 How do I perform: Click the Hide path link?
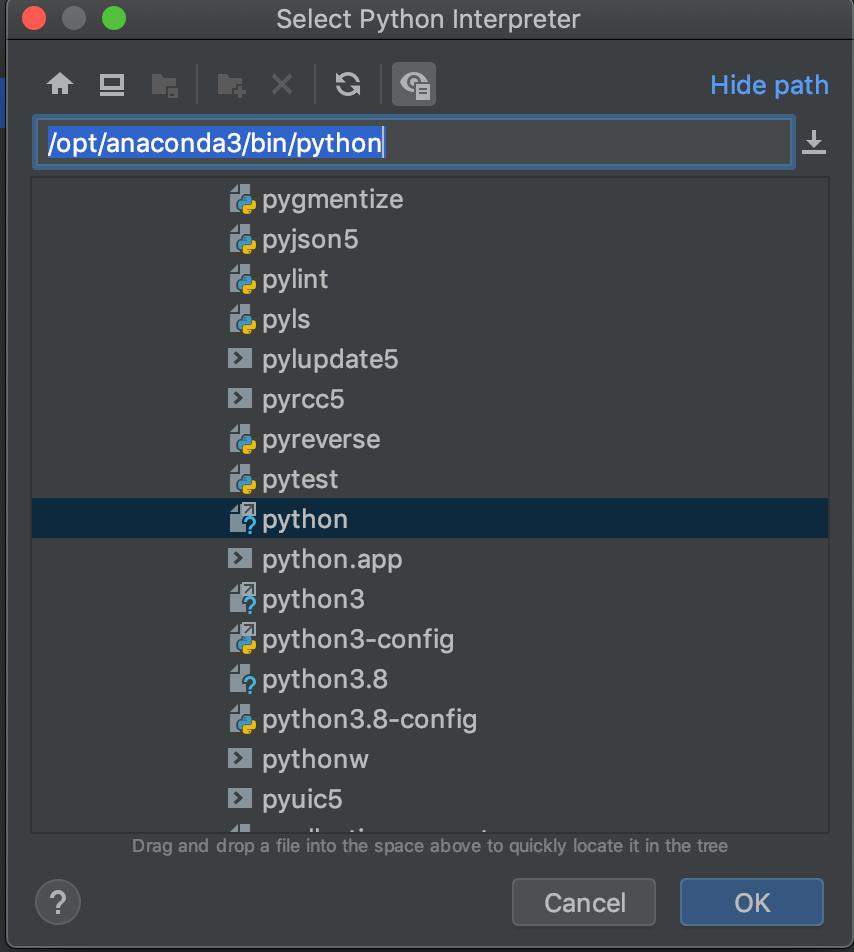[769, 85]
